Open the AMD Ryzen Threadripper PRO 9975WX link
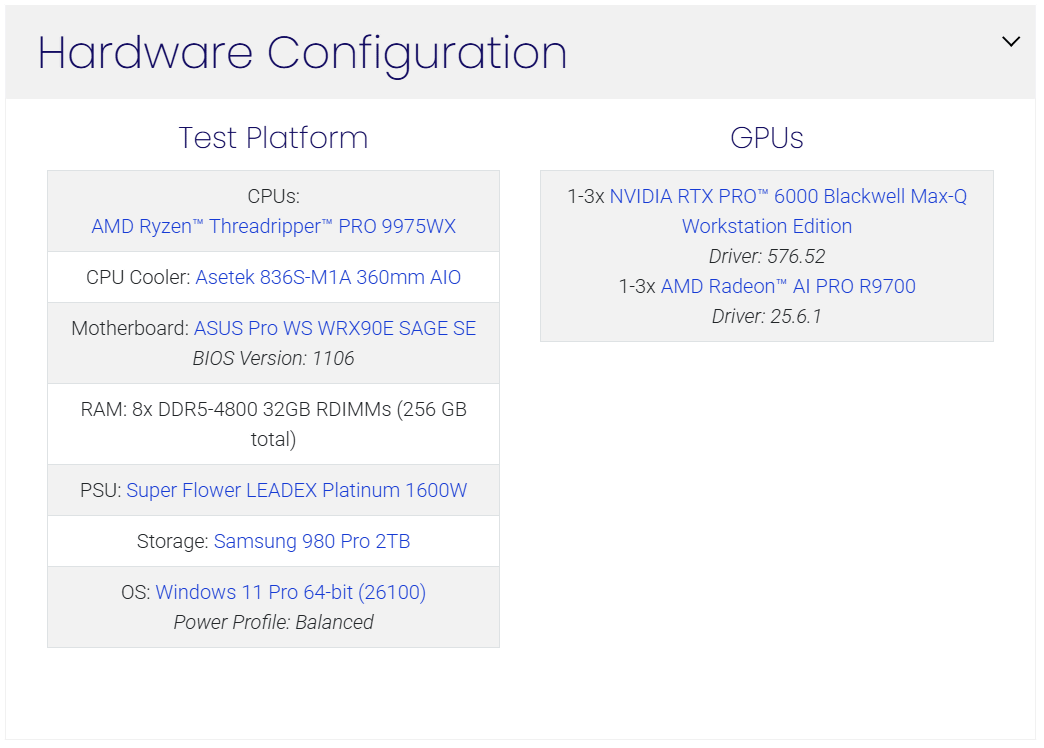 273,226
